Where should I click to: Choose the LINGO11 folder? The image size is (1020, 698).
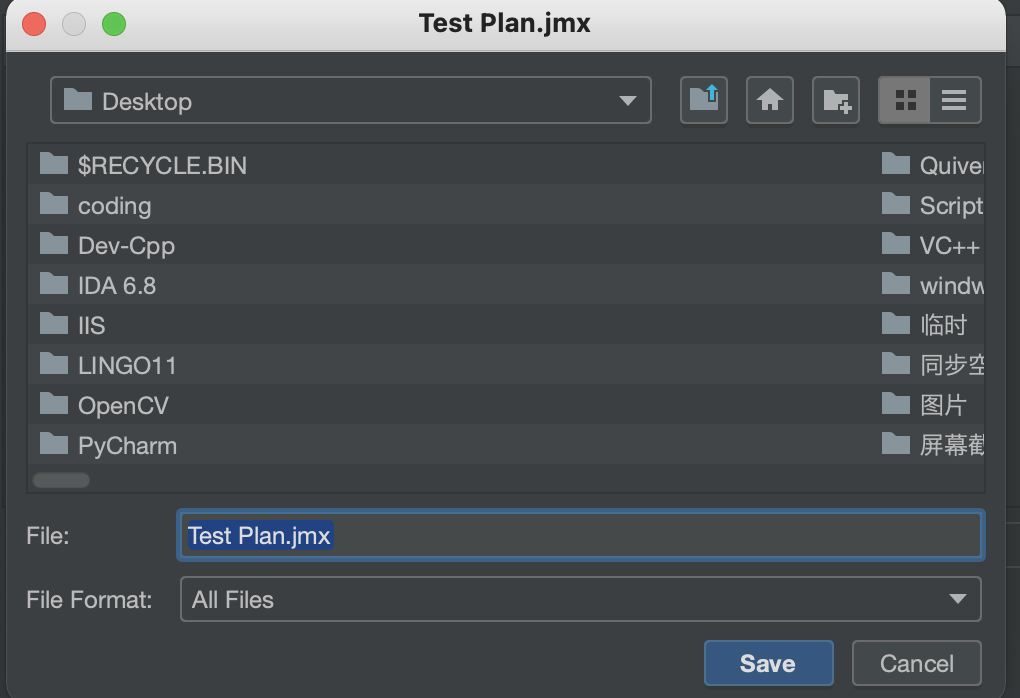coord(127,365)
